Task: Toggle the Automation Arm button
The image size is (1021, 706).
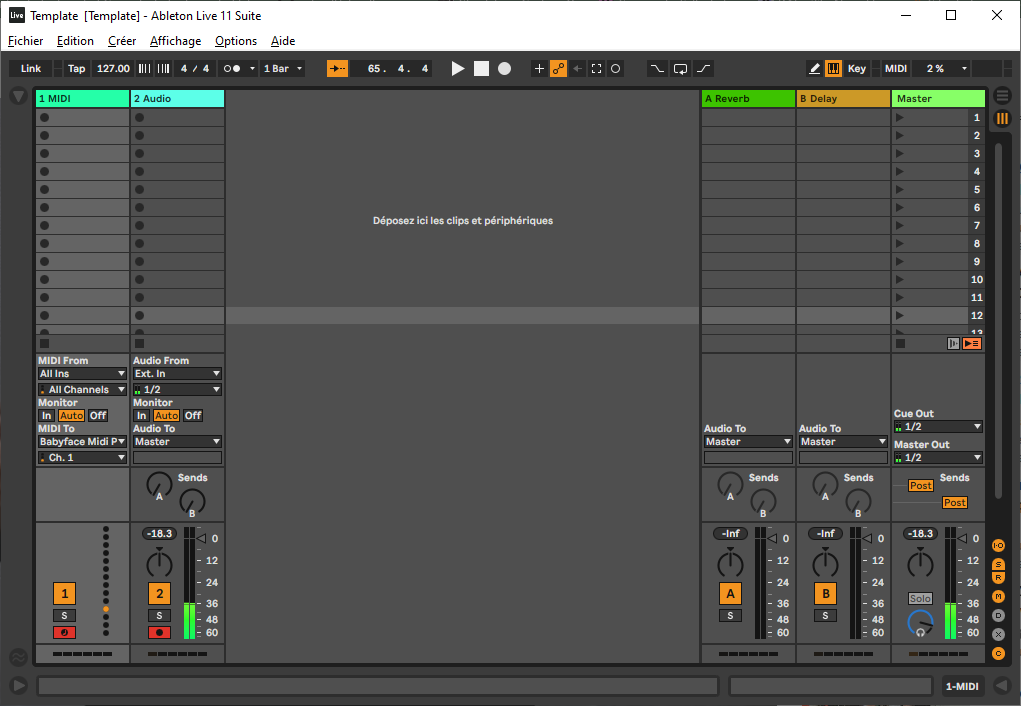Action: pyautogui.click(x=558, y=69)
